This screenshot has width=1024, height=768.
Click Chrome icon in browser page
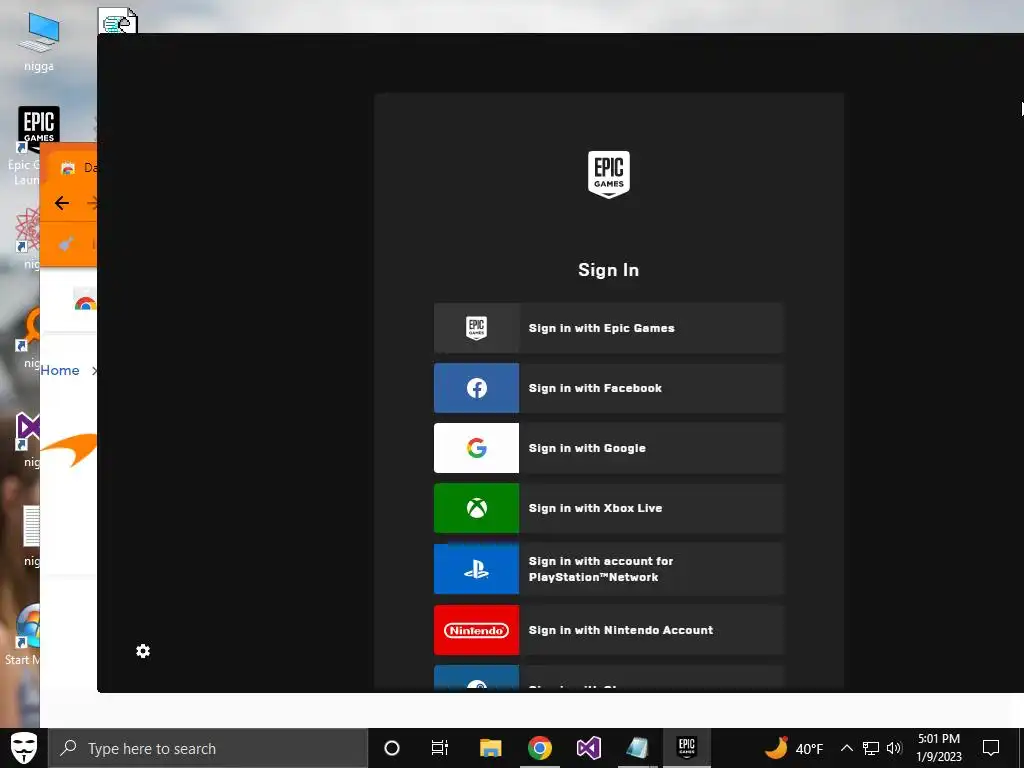(x=86, y=302)
